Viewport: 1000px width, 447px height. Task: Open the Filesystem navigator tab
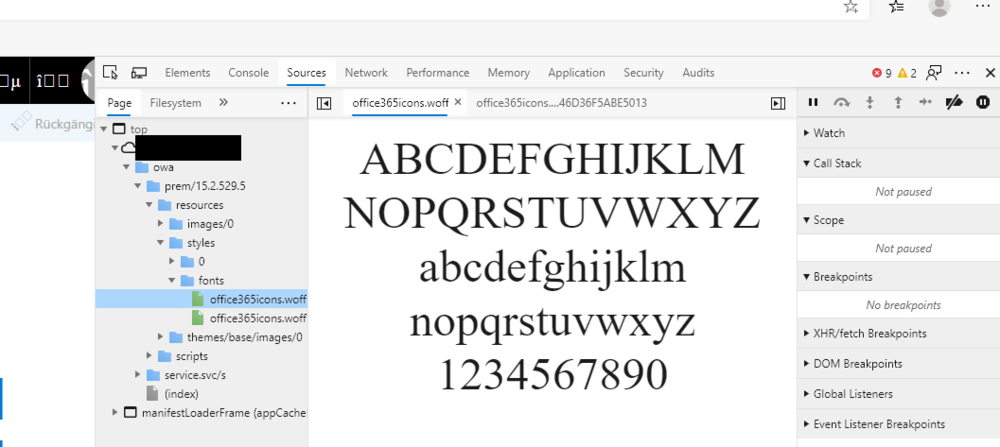[x=175, y=103]
